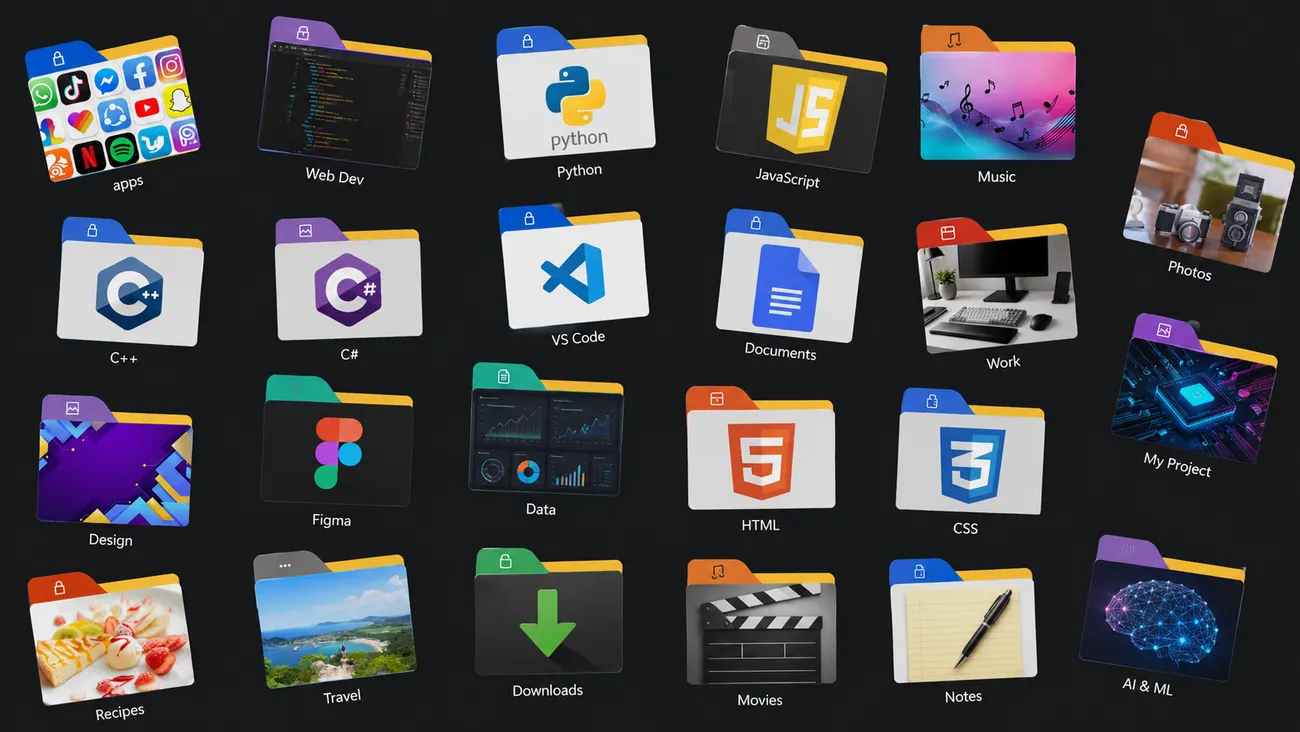Choose the Notes folder icon
1300x732 pixels.
pos(963,621)
